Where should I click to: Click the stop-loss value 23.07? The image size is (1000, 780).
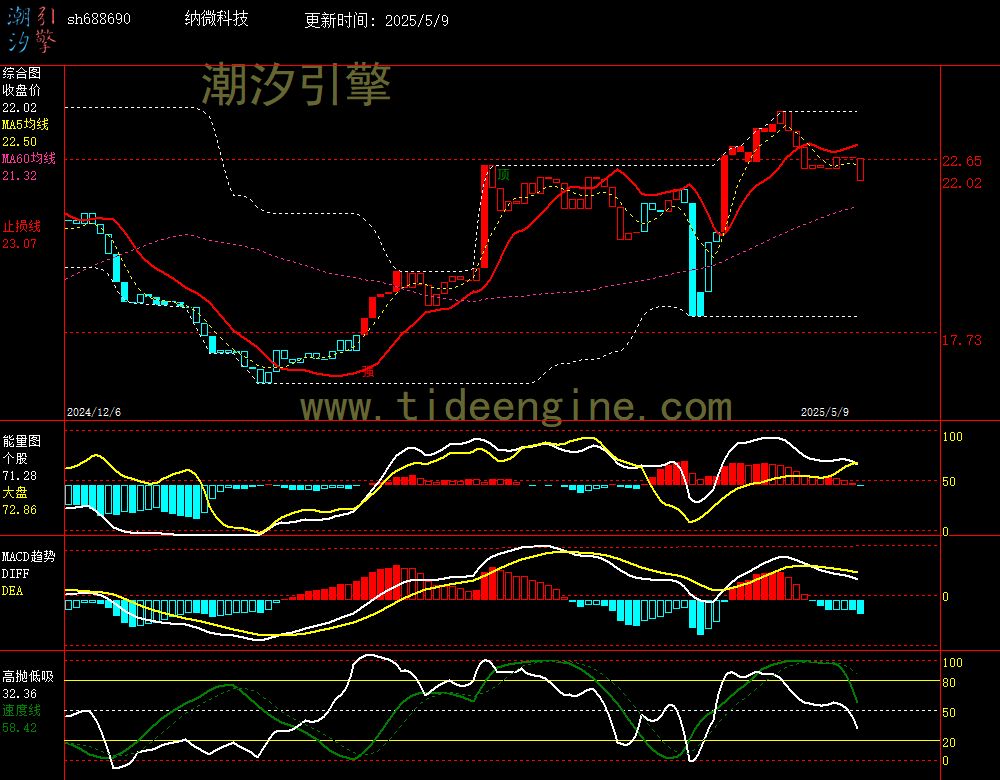(20, 243)
